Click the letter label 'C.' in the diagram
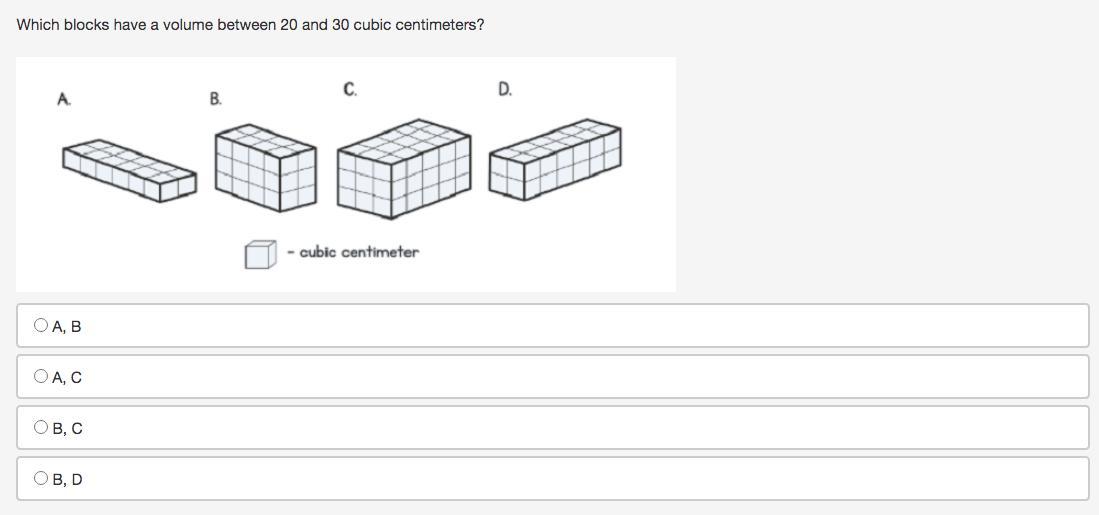The image size is (1099, 515). (x=350, y=90)
